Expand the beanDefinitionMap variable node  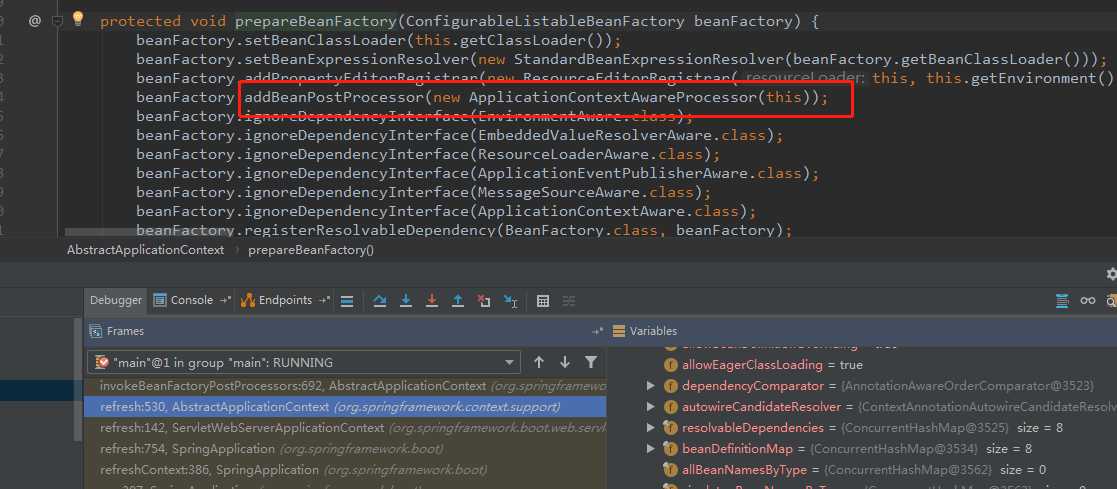[650, 449]
